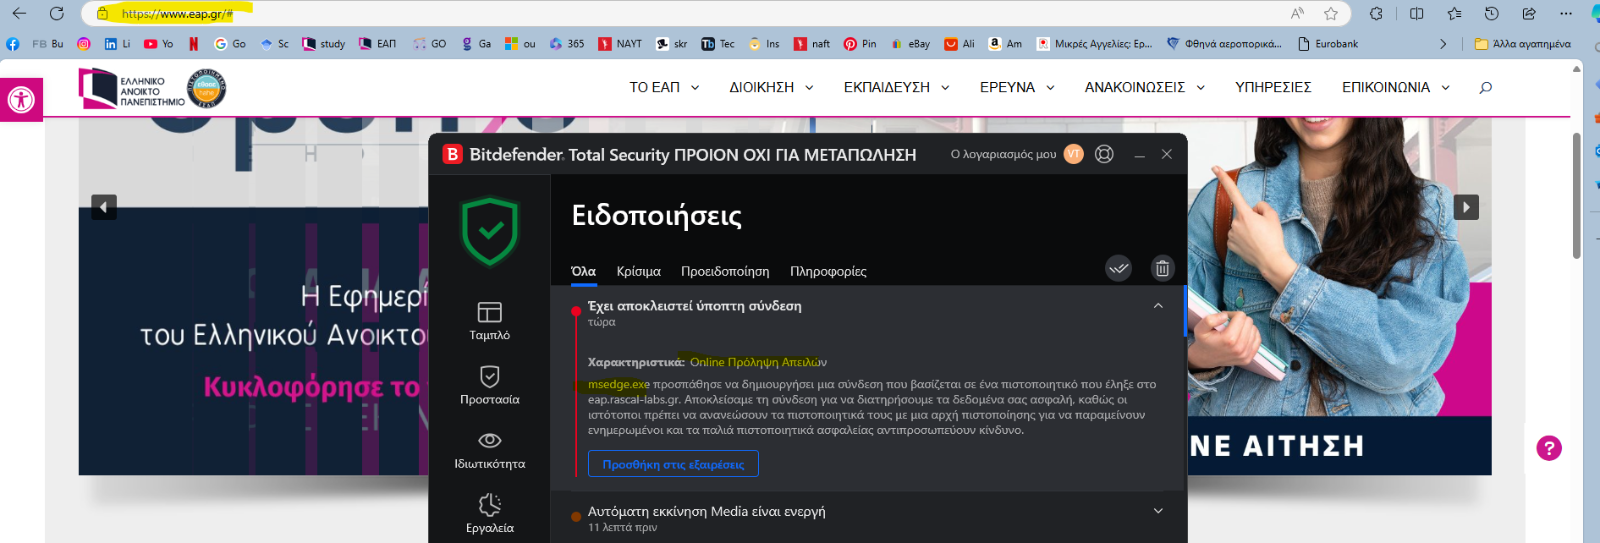
Task: Open the LinkedIn 'Li' bookmark
Action: point(118,44)
